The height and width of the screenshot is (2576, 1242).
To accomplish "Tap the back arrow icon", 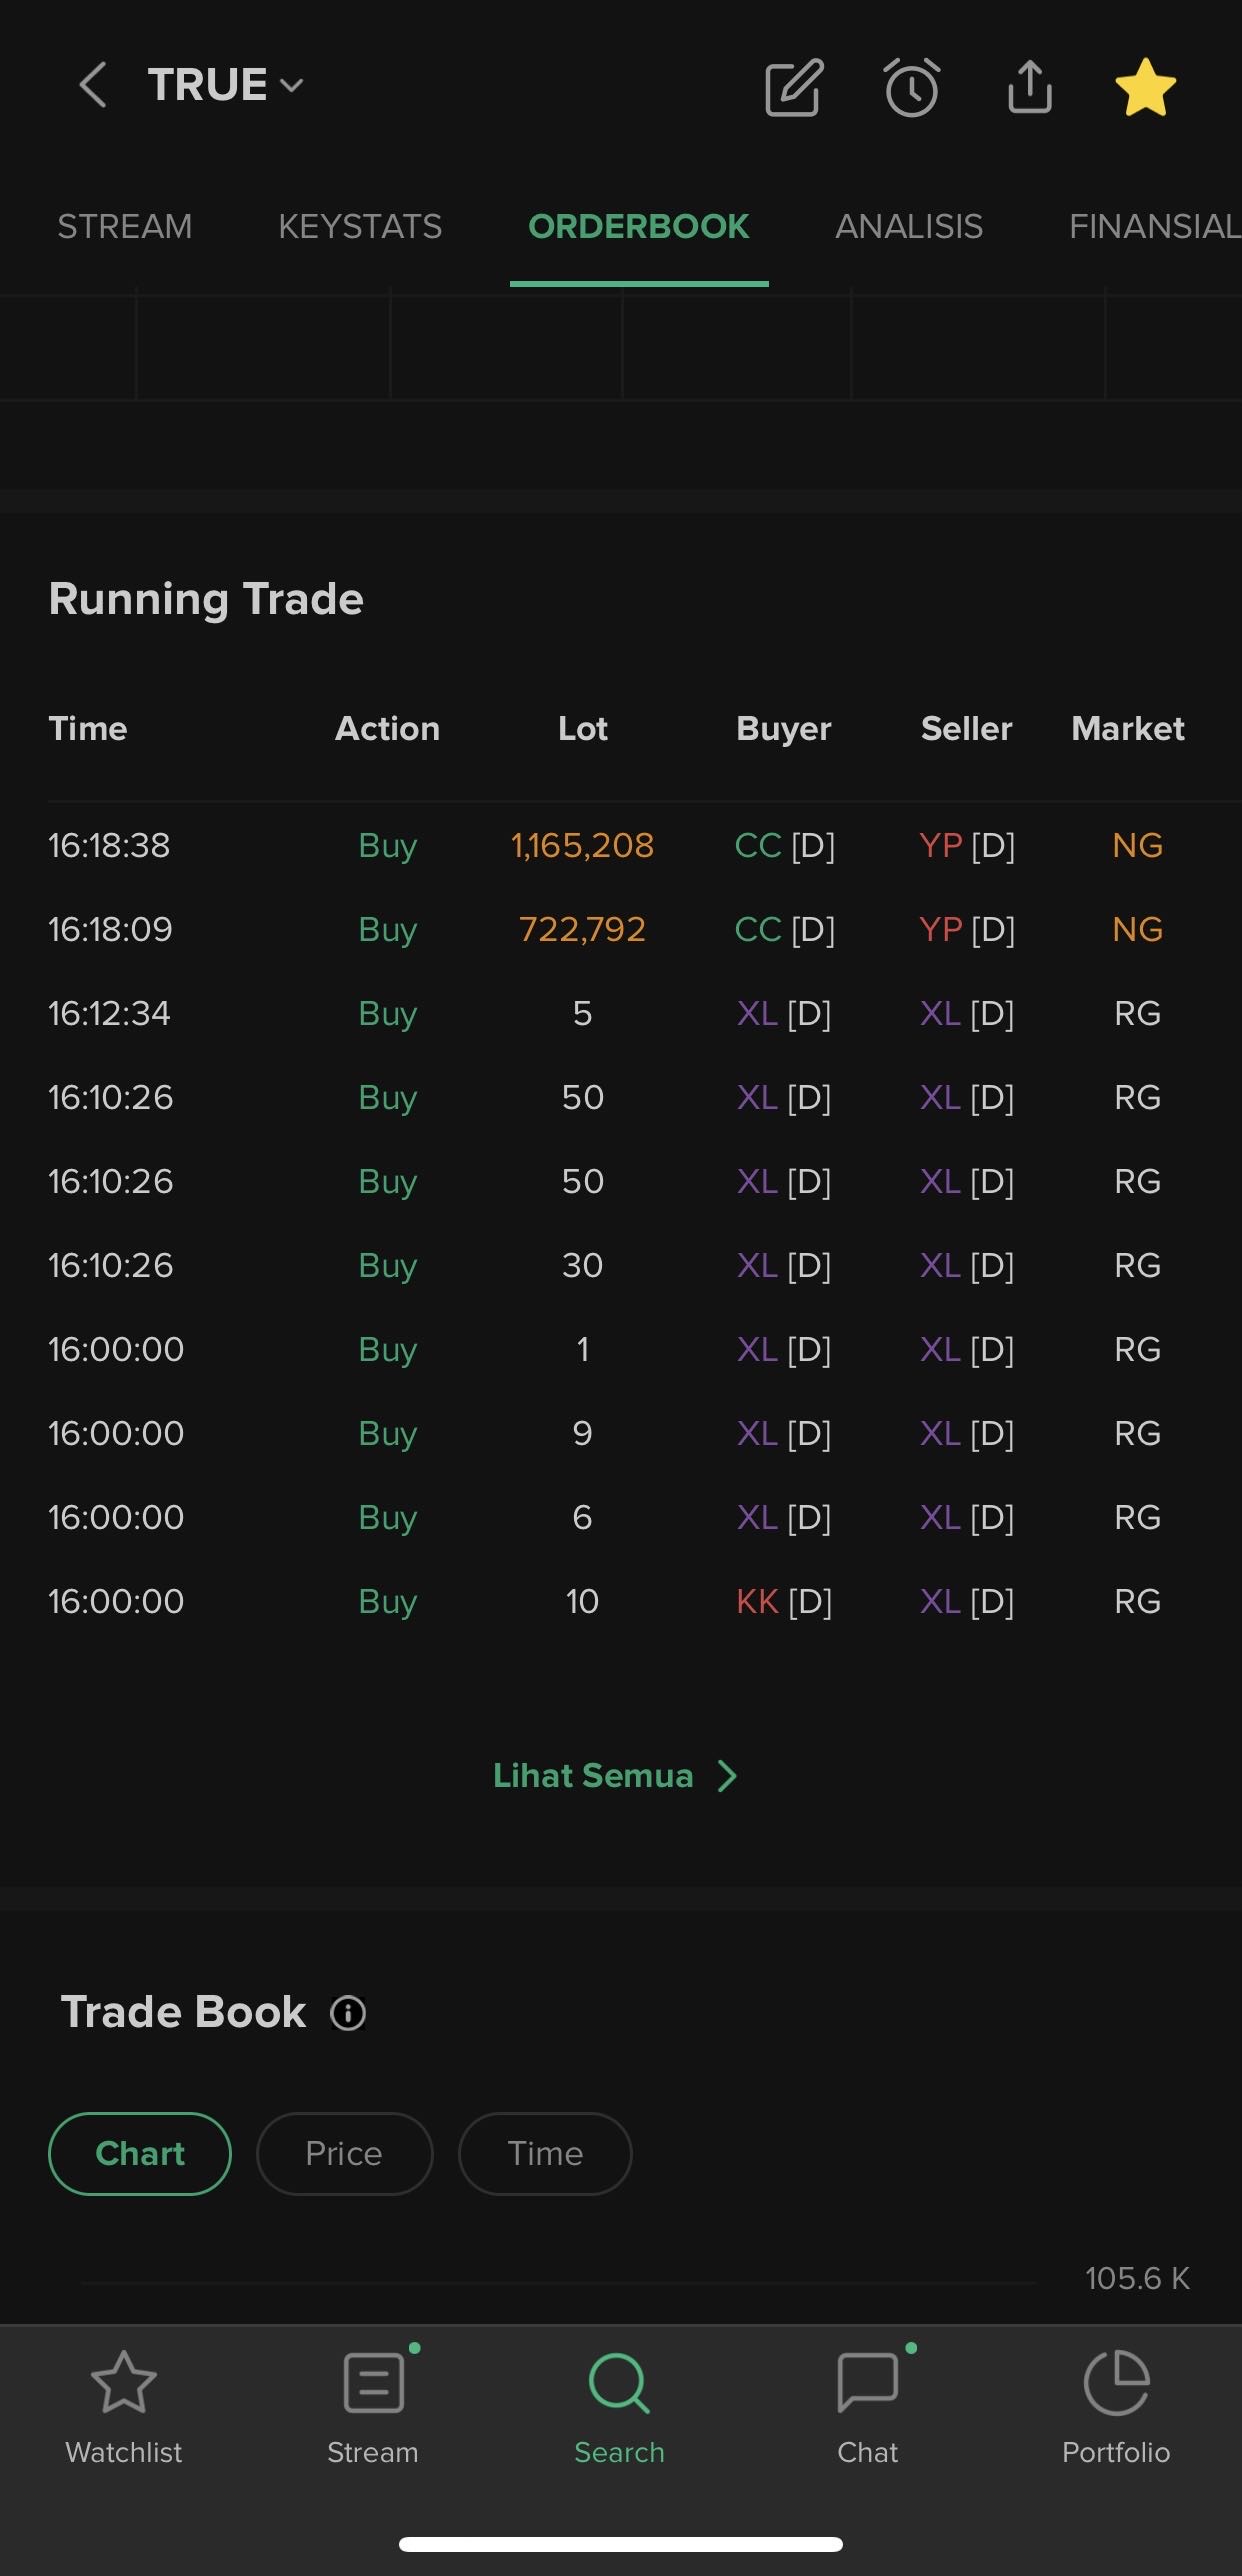I will click(x=93, y=85).
